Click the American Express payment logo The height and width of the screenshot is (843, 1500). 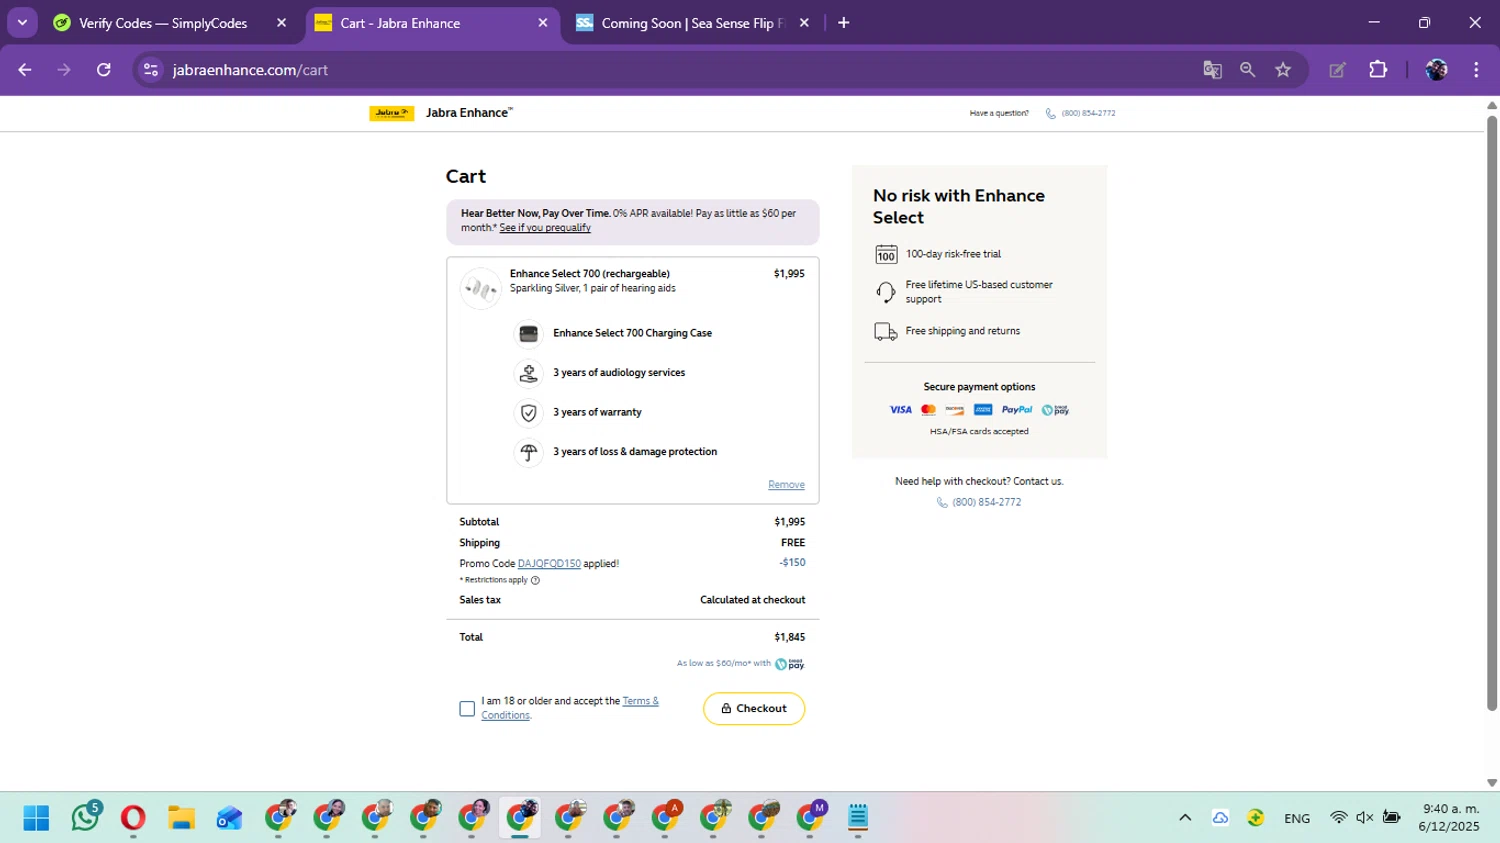(983, 410)
